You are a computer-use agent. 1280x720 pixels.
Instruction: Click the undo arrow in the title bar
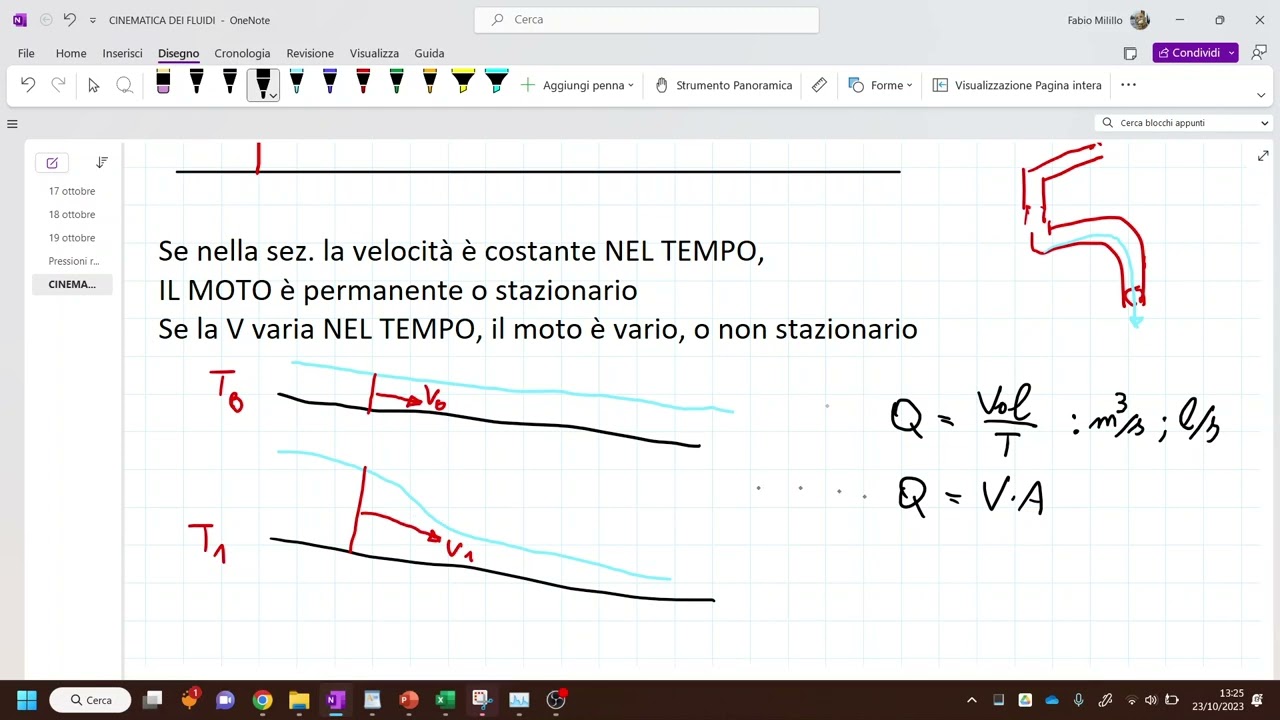[x=69, y=19]
